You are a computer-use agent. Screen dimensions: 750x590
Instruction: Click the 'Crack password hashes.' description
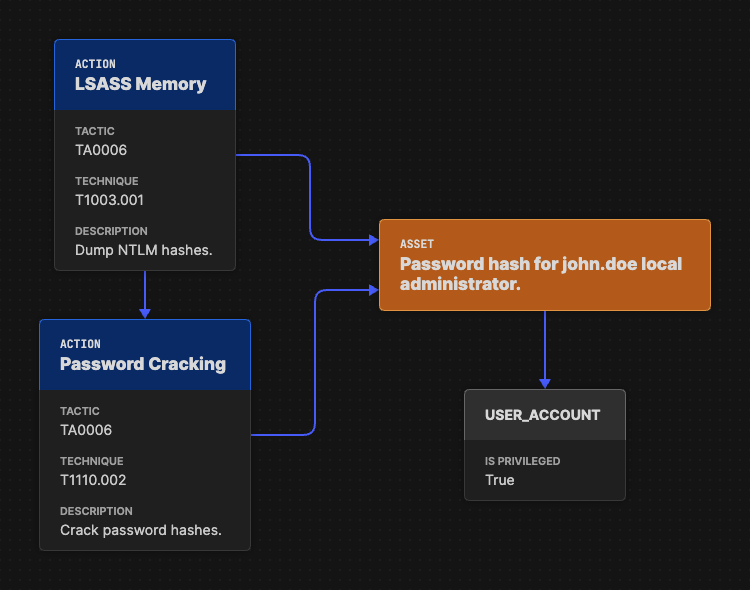(140, 530)
